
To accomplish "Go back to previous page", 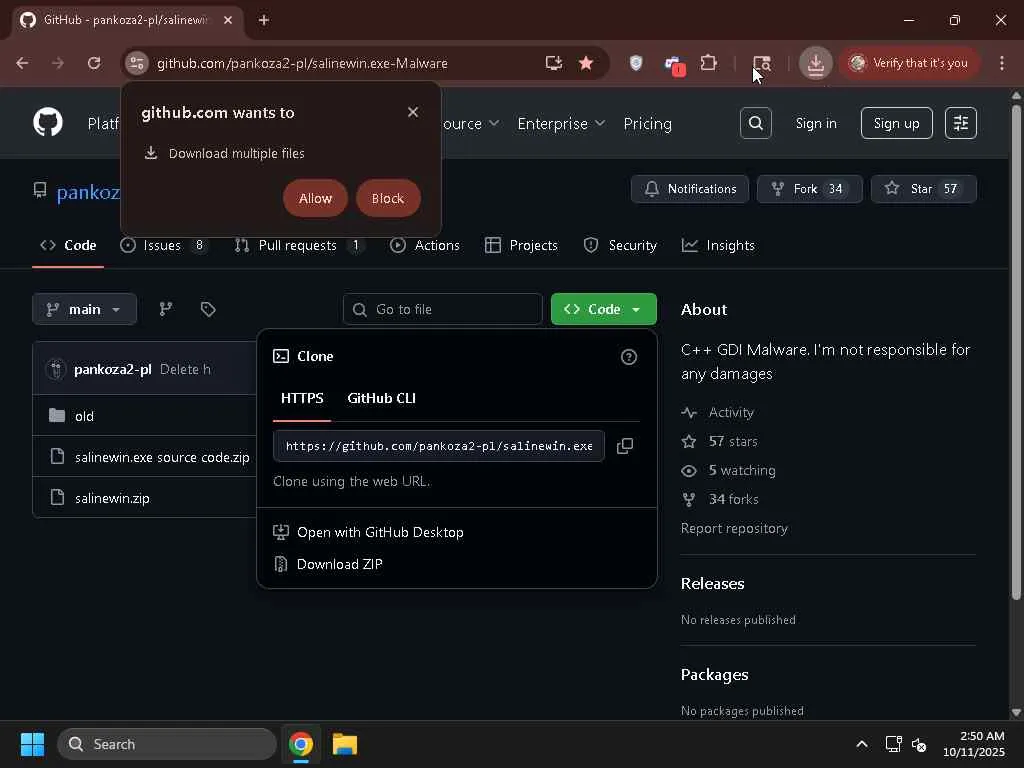I will coord(22,63).
